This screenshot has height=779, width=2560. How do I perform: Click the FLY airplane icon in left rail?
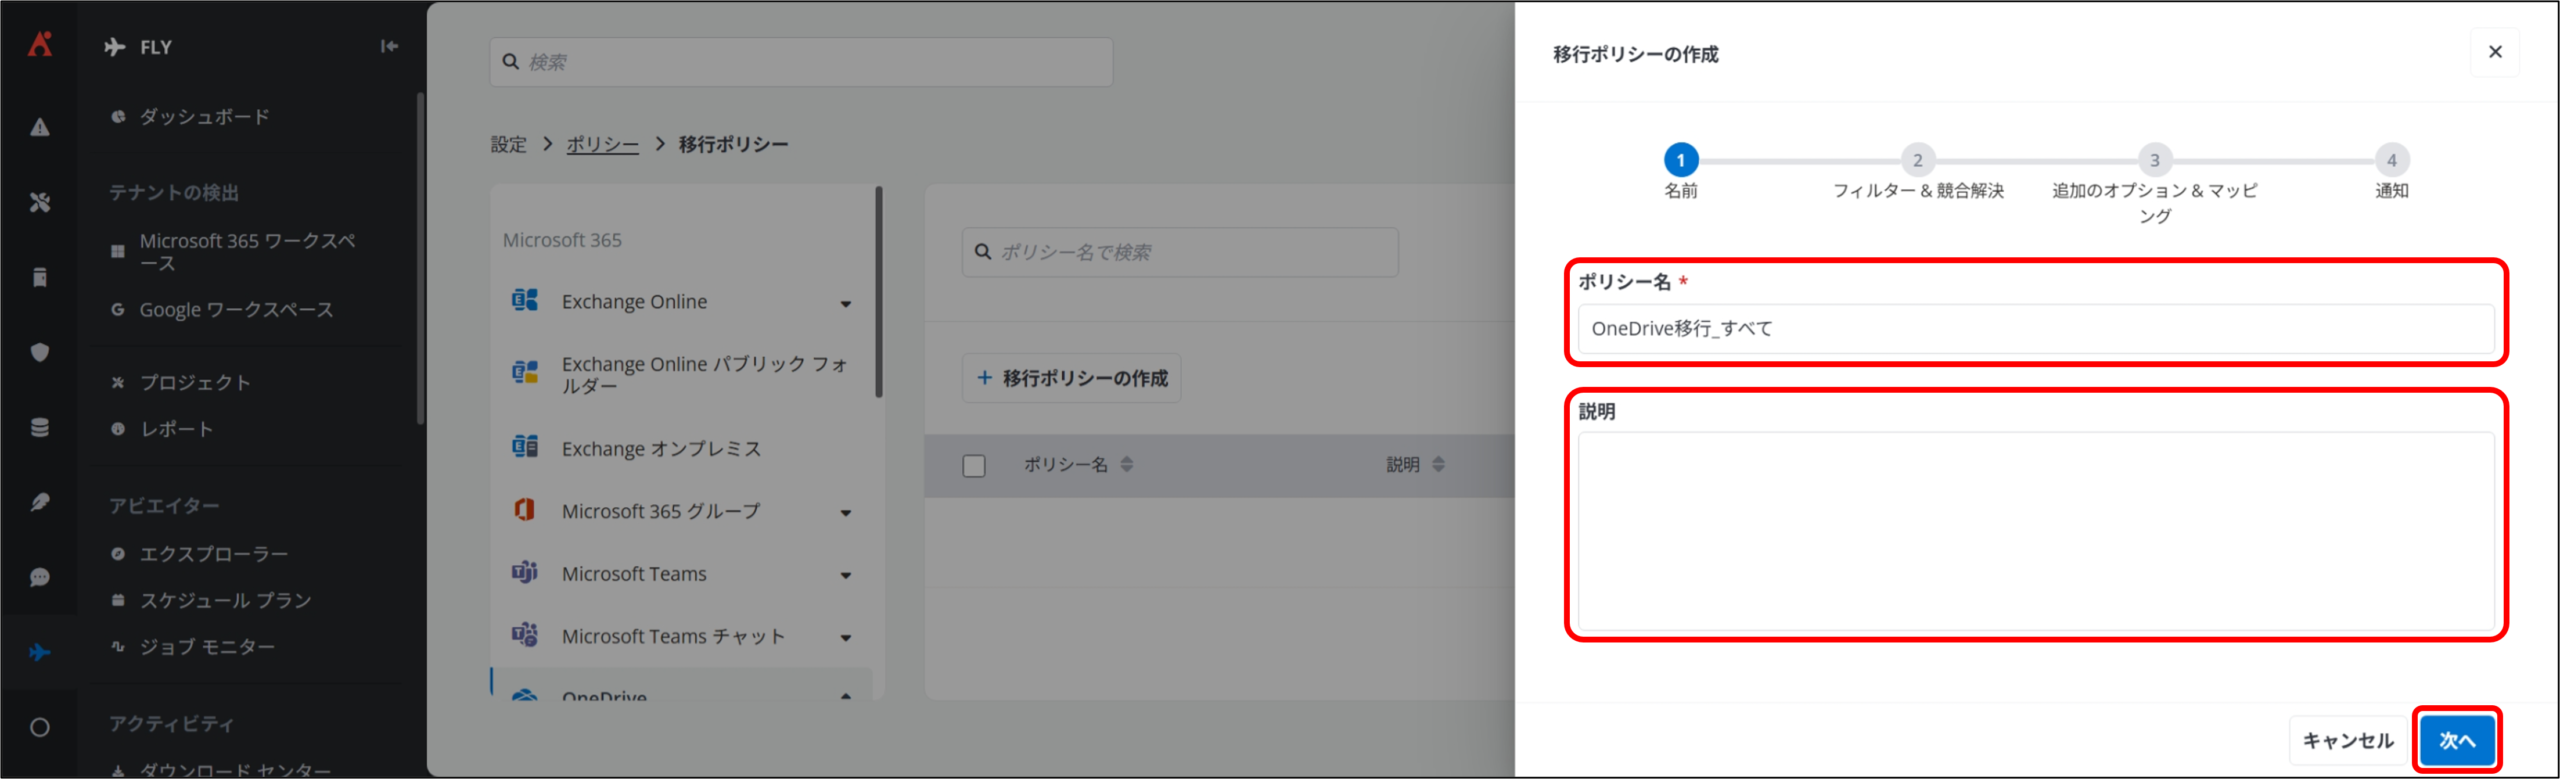click(x=39, y=652)
